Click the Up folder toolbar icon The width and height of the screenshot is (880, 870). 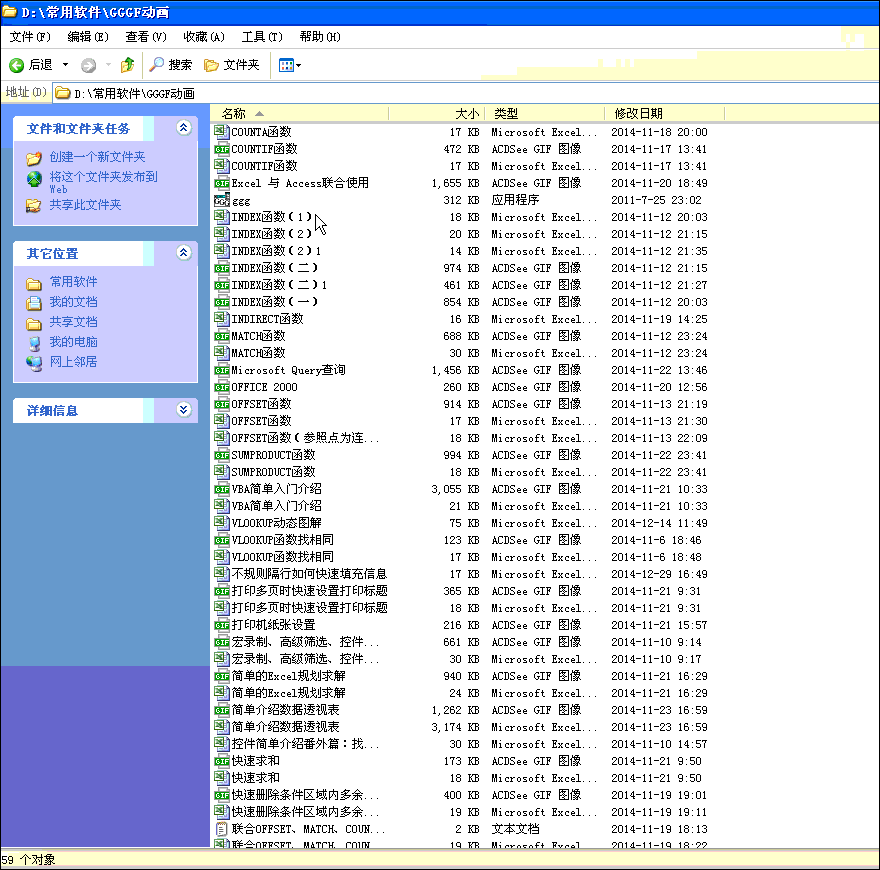(127, 65)
